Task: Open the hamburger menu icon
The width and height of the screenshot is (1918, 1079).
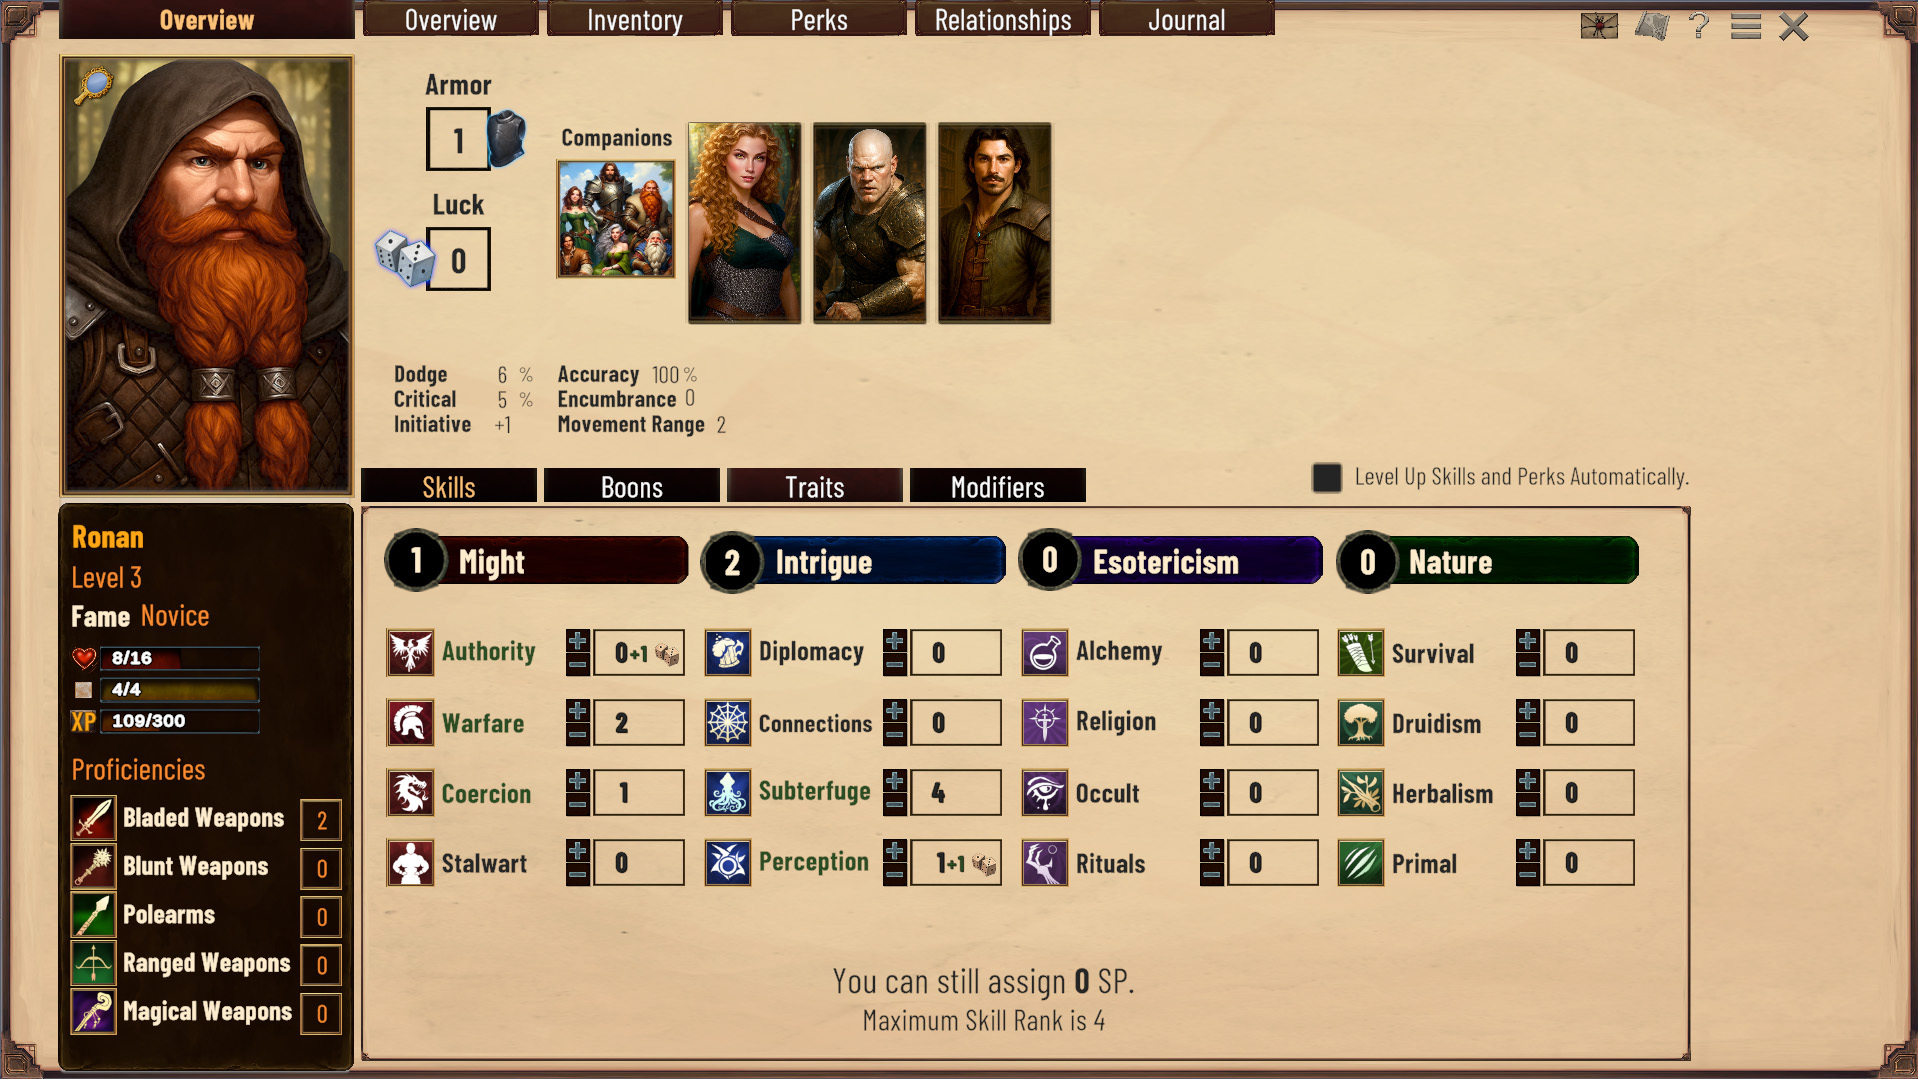Action: (1745, 27)
